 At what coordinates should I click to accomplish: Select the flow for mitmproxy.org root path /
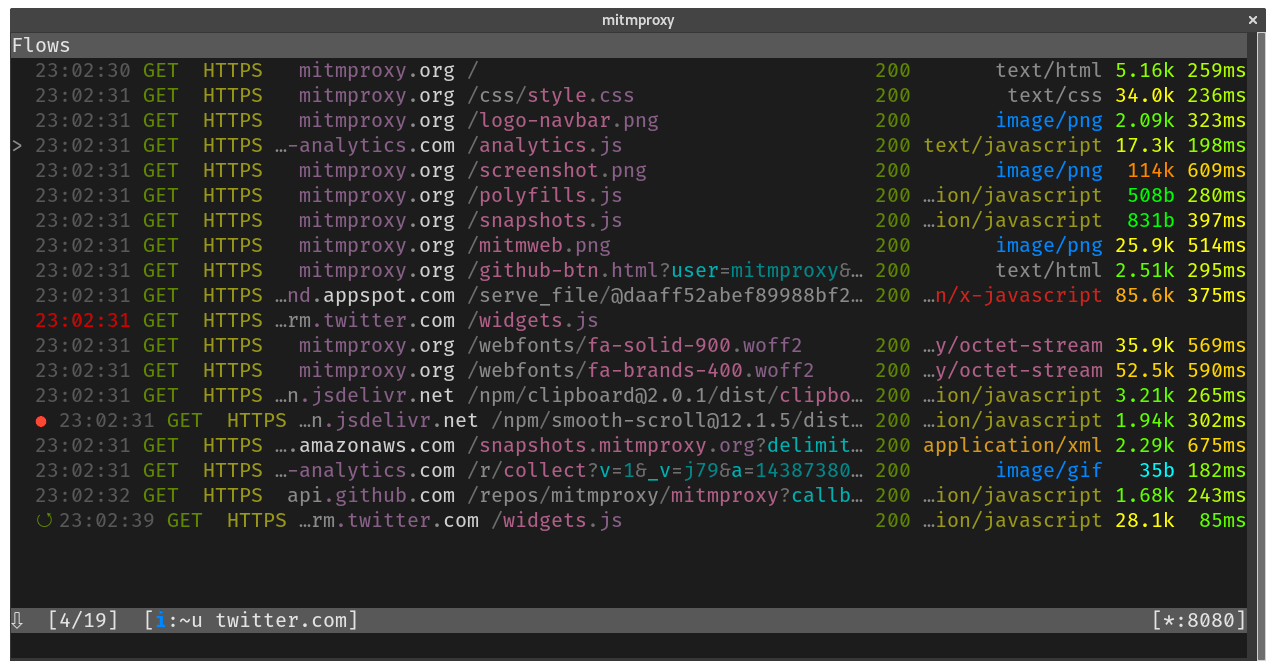(629, 71)
